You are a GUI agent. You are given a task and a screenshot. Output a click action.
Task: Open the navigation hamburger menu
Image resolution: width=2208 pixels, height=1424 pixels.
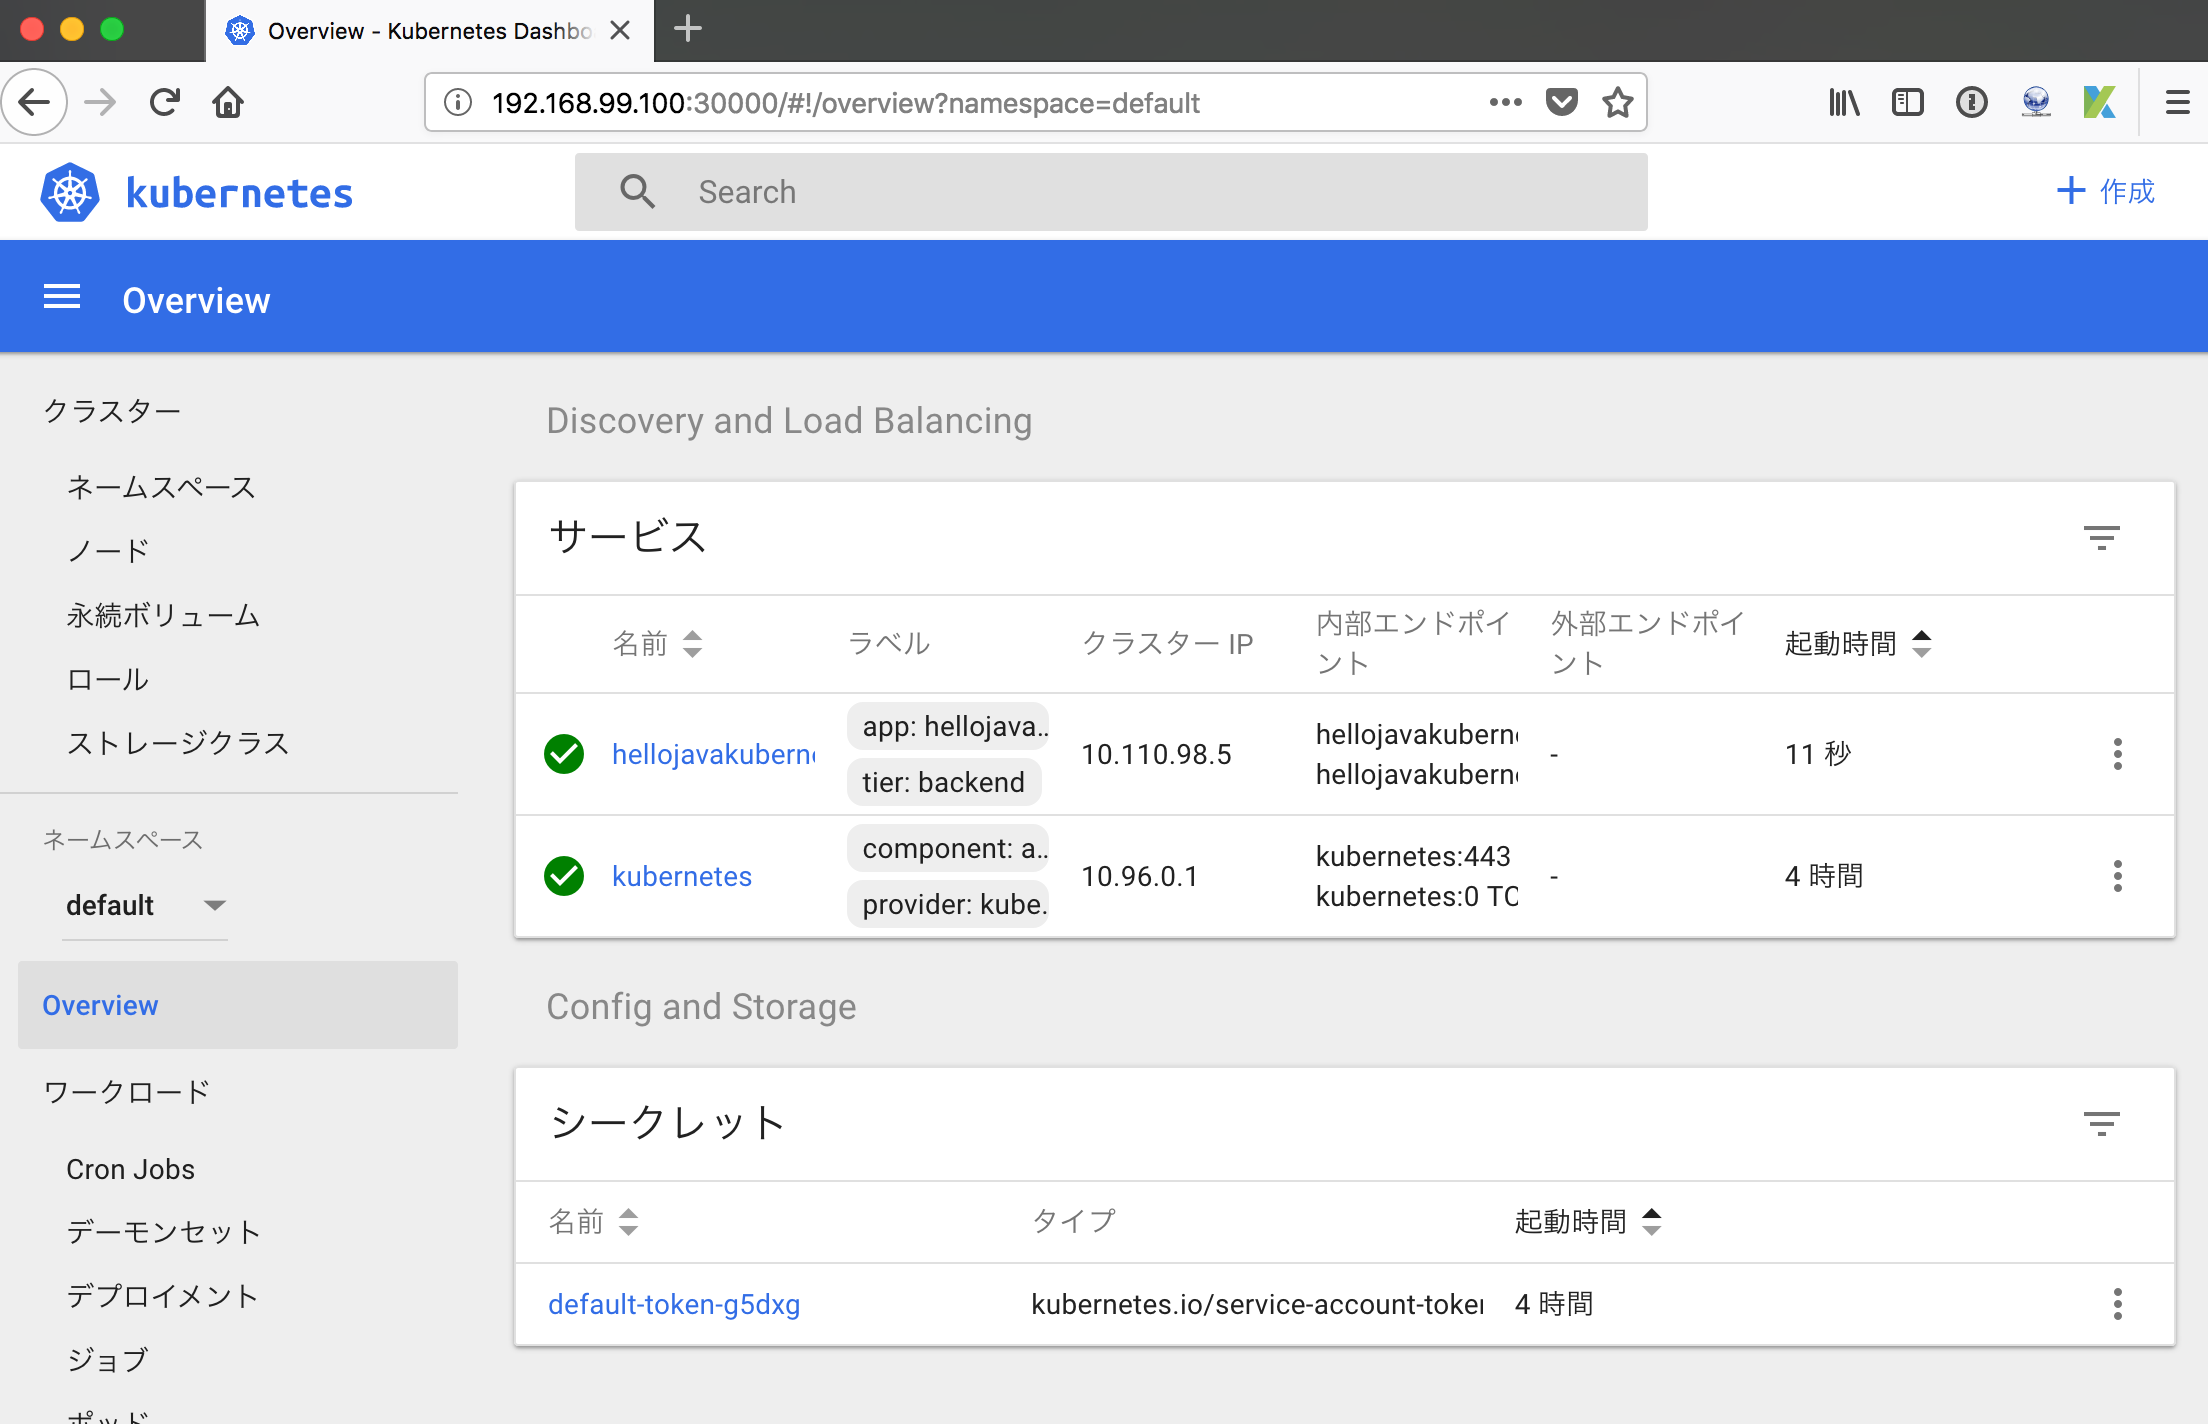pyautogui.click(x=62, y=297)
